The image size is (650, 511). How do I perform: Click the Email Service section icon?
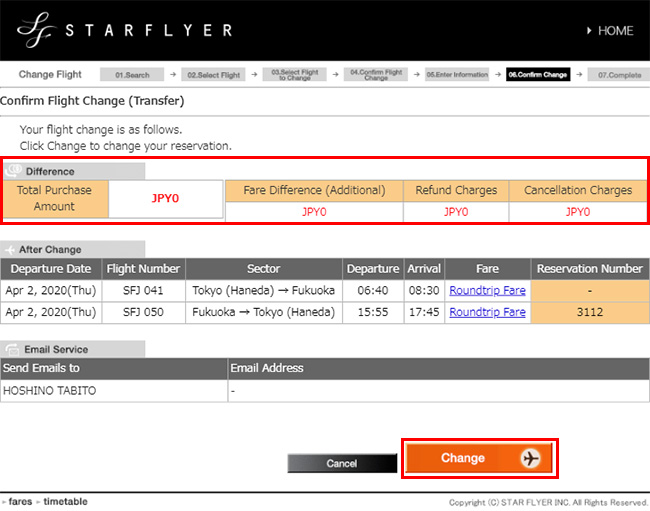pyautogui.click(x=11, y=349)
